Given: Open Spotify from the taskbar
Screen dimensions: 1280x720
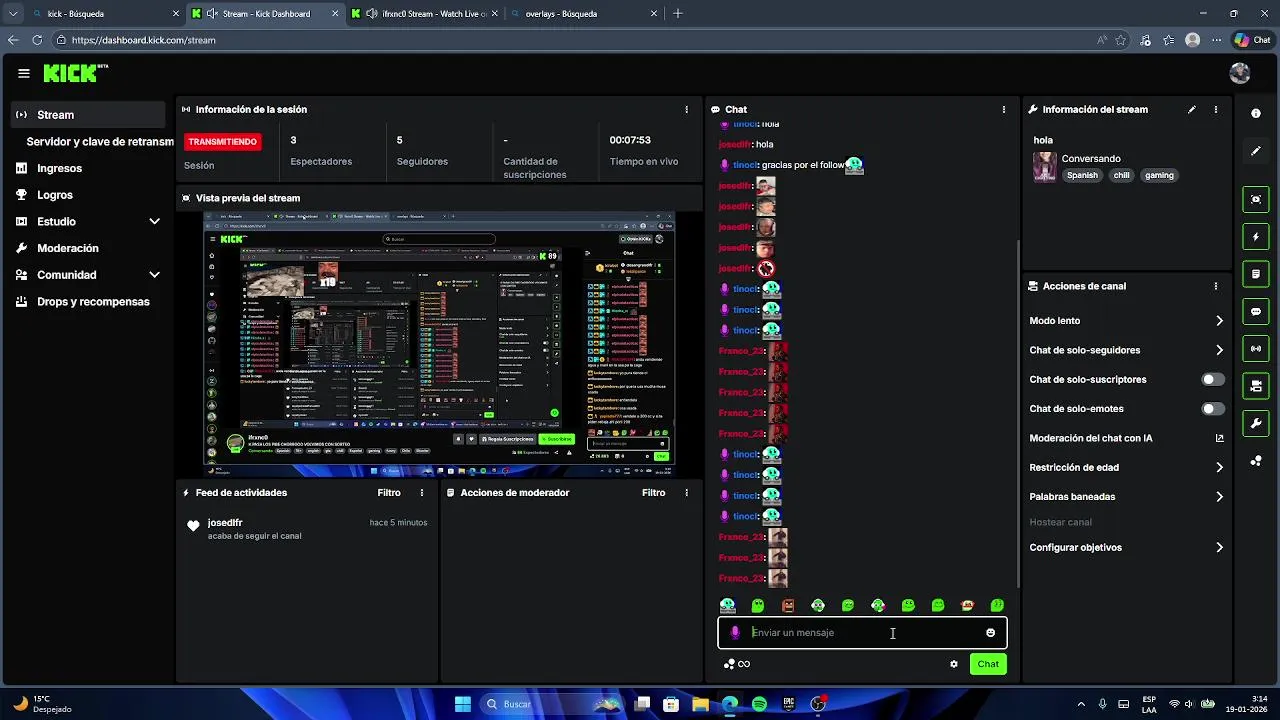Looking at the screenshot, I should click(759, 704).
